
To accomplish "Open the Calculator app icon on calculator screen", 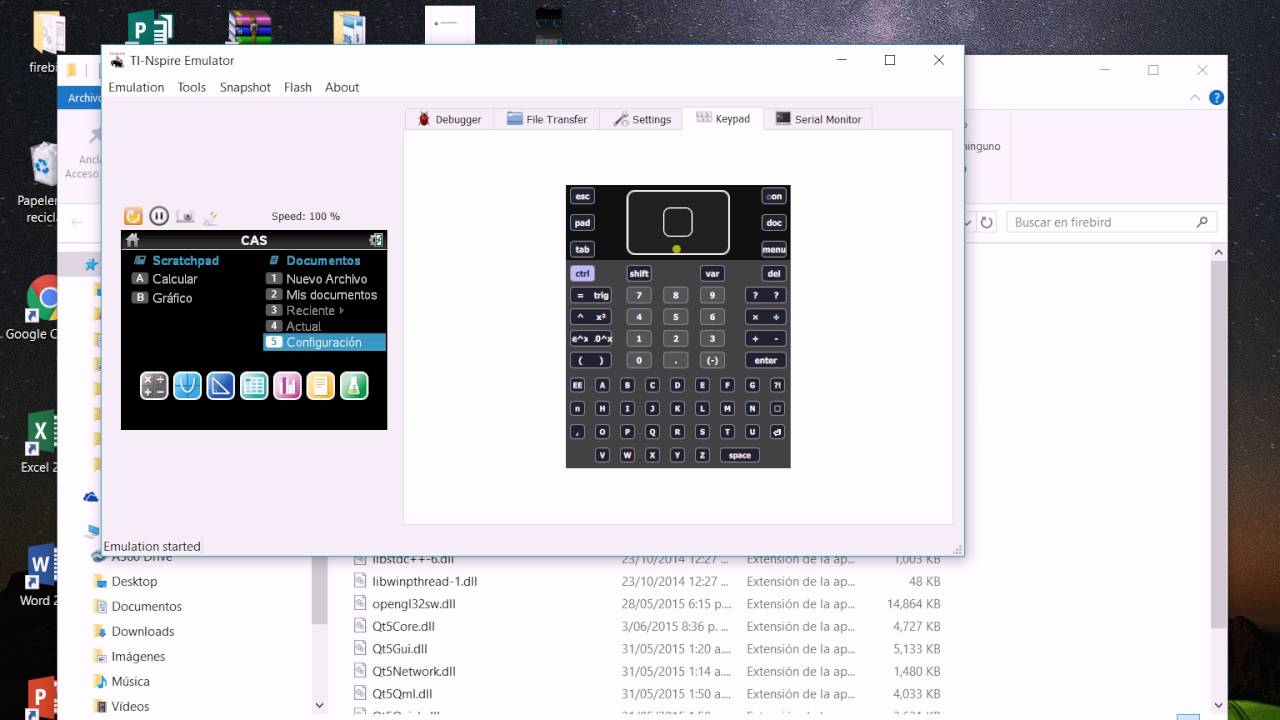I will point(154,386).
